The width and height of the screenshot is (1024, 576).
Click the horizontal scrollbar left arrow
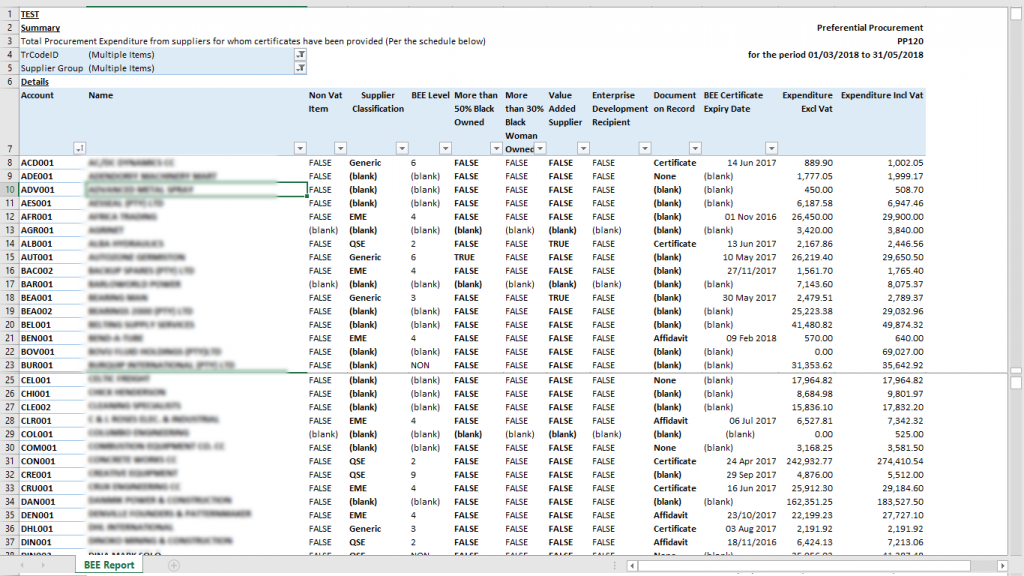click(x=632, y=566)
